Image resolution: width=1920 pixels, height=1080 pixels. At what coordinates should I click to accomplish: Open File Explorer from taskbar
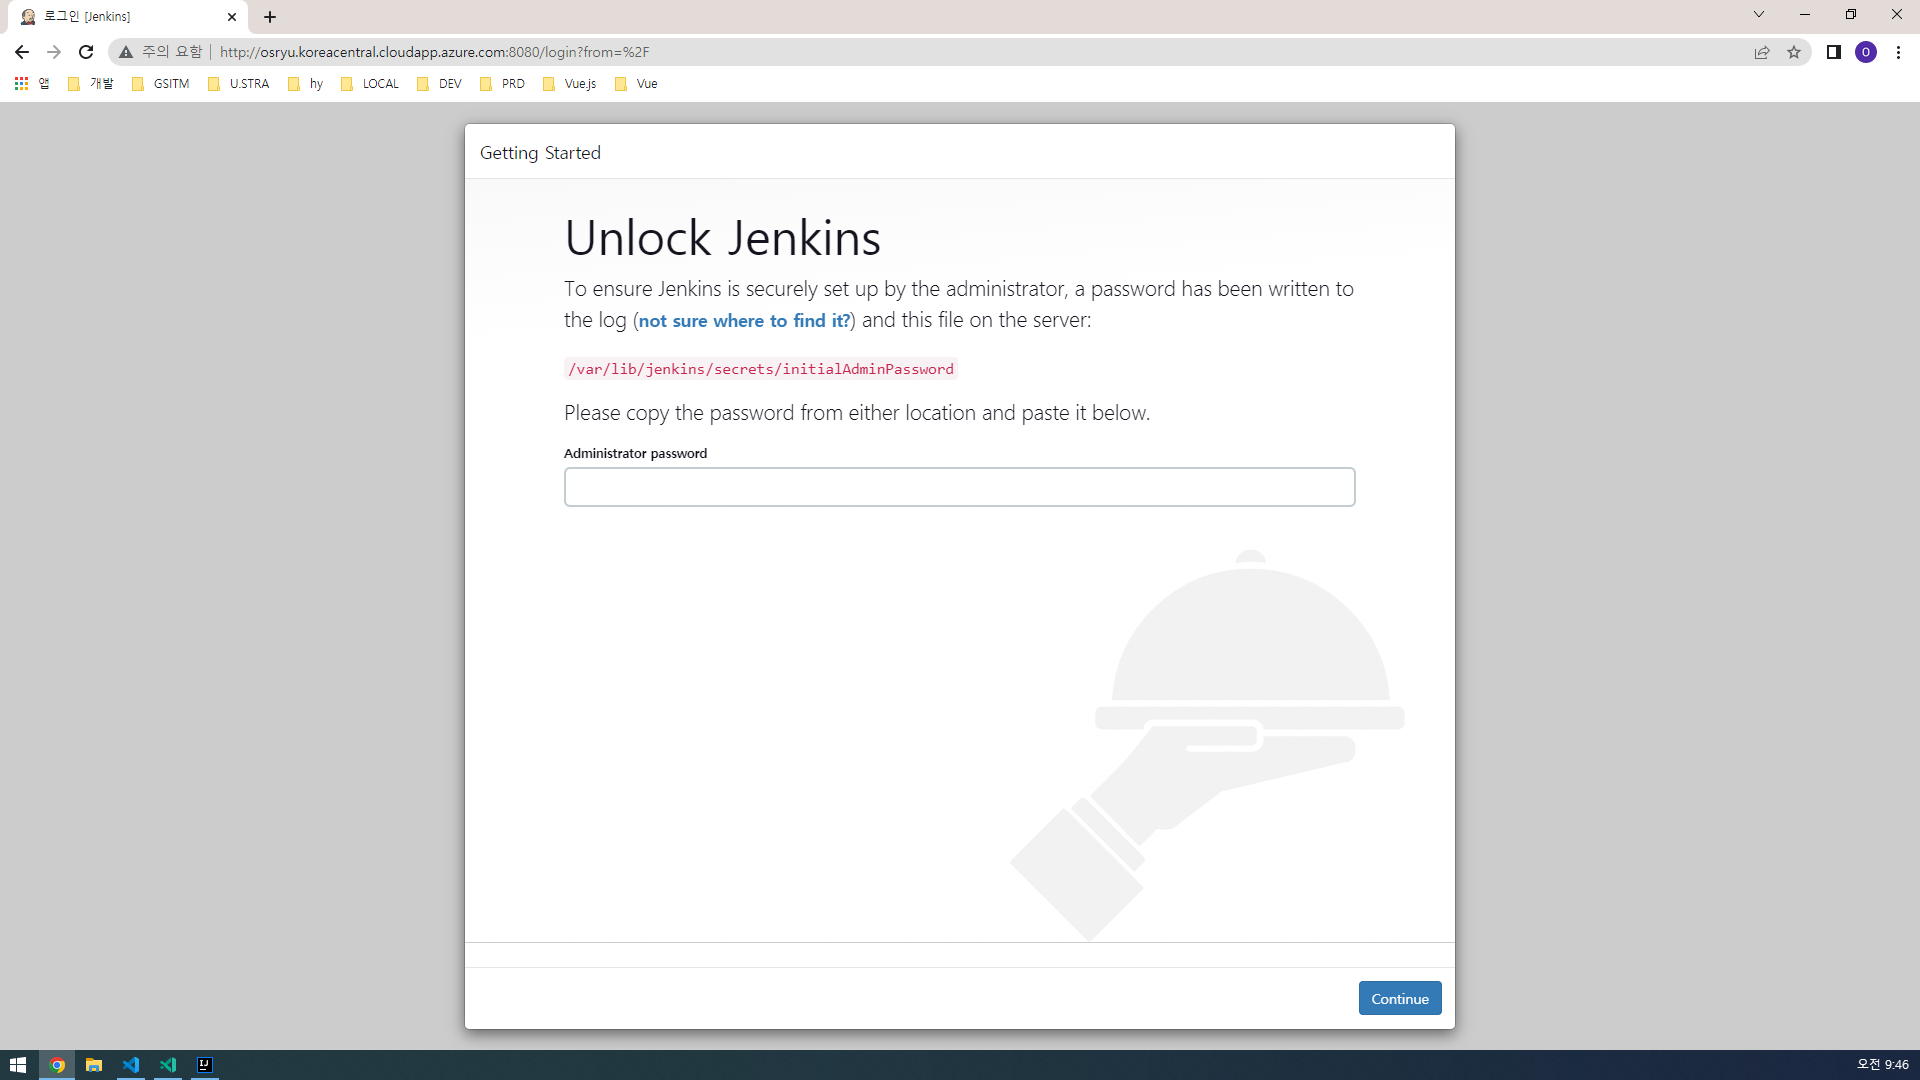[94, 1065]
